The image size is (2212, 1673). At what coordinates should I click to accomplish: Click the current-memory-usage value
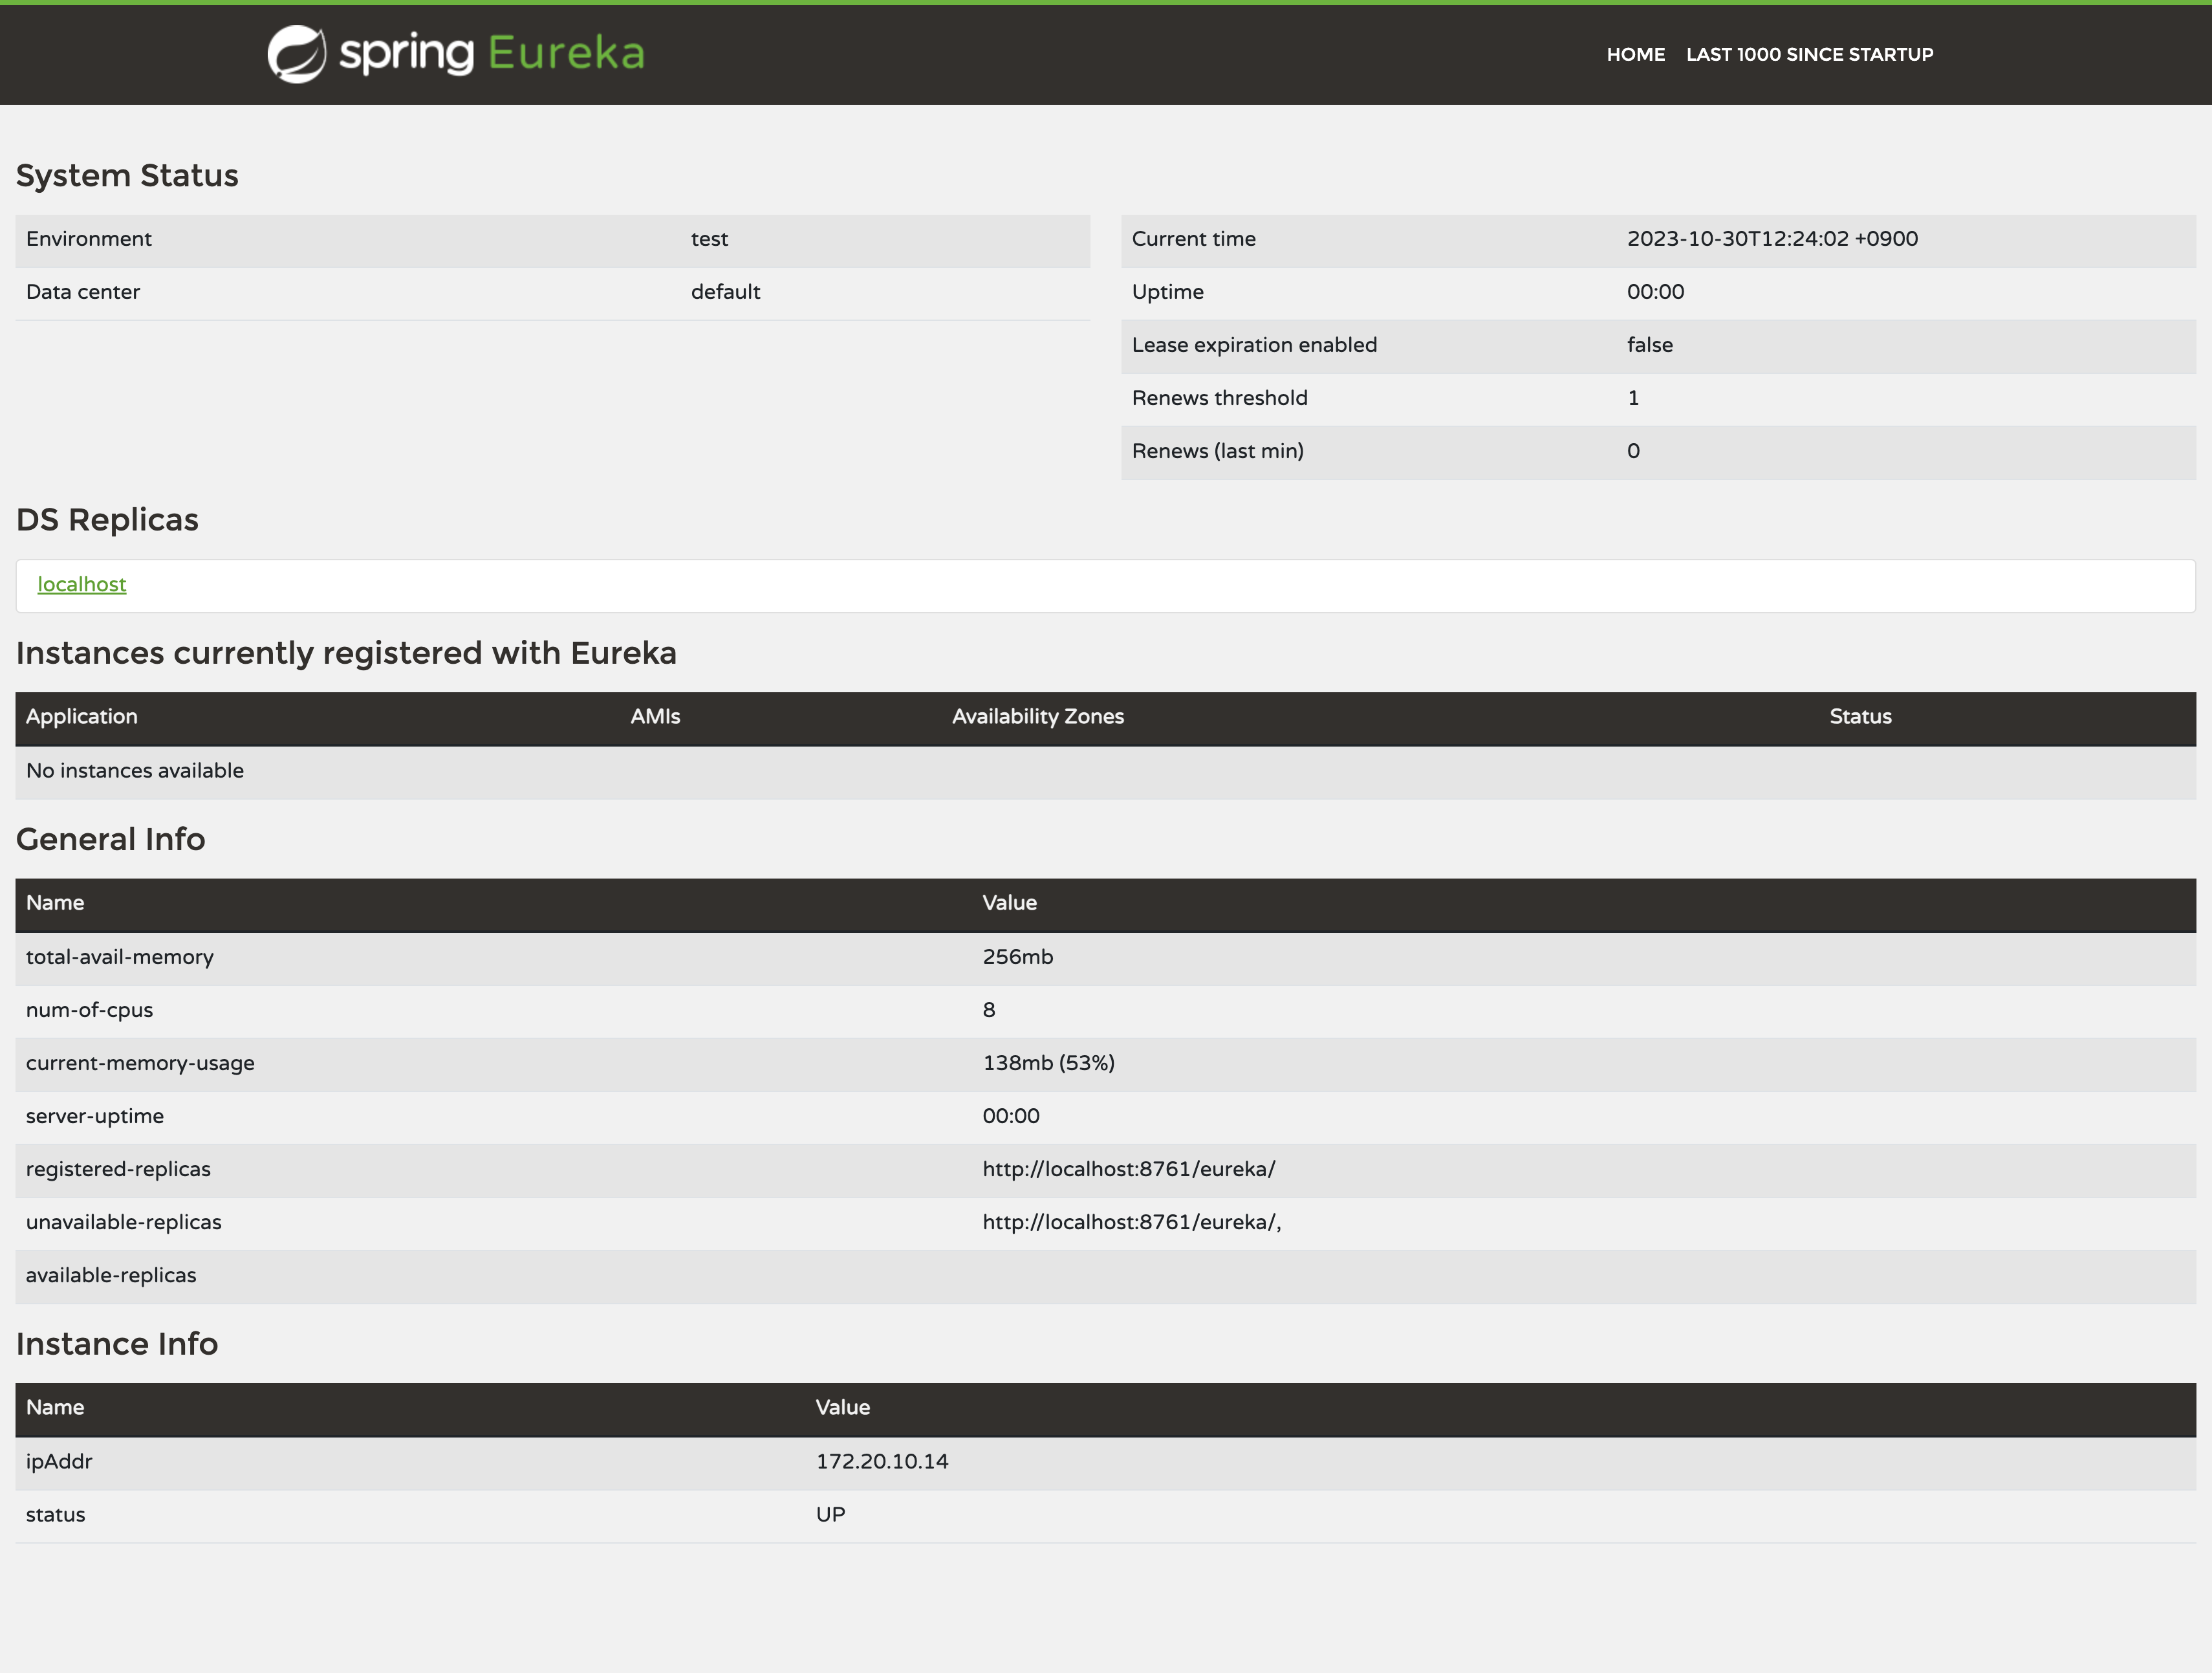coord(1048,1064)
